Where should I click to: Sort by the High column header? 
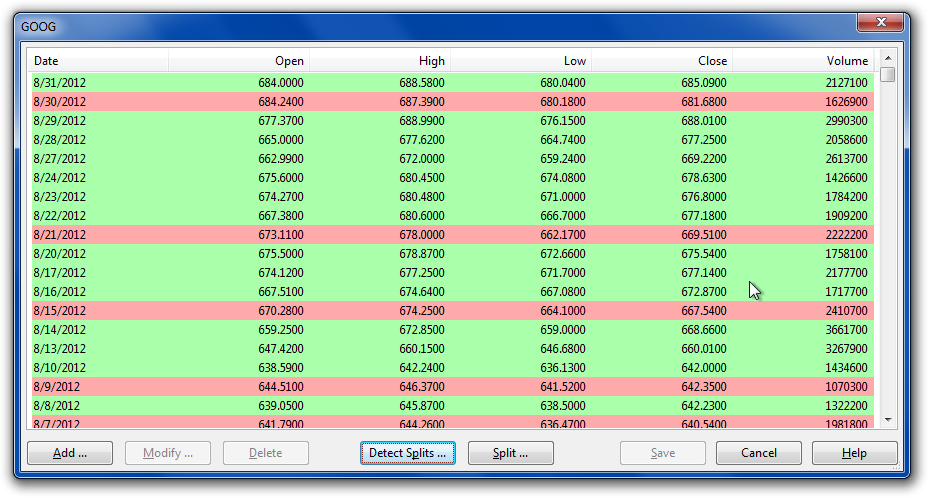tap(380, 61)
